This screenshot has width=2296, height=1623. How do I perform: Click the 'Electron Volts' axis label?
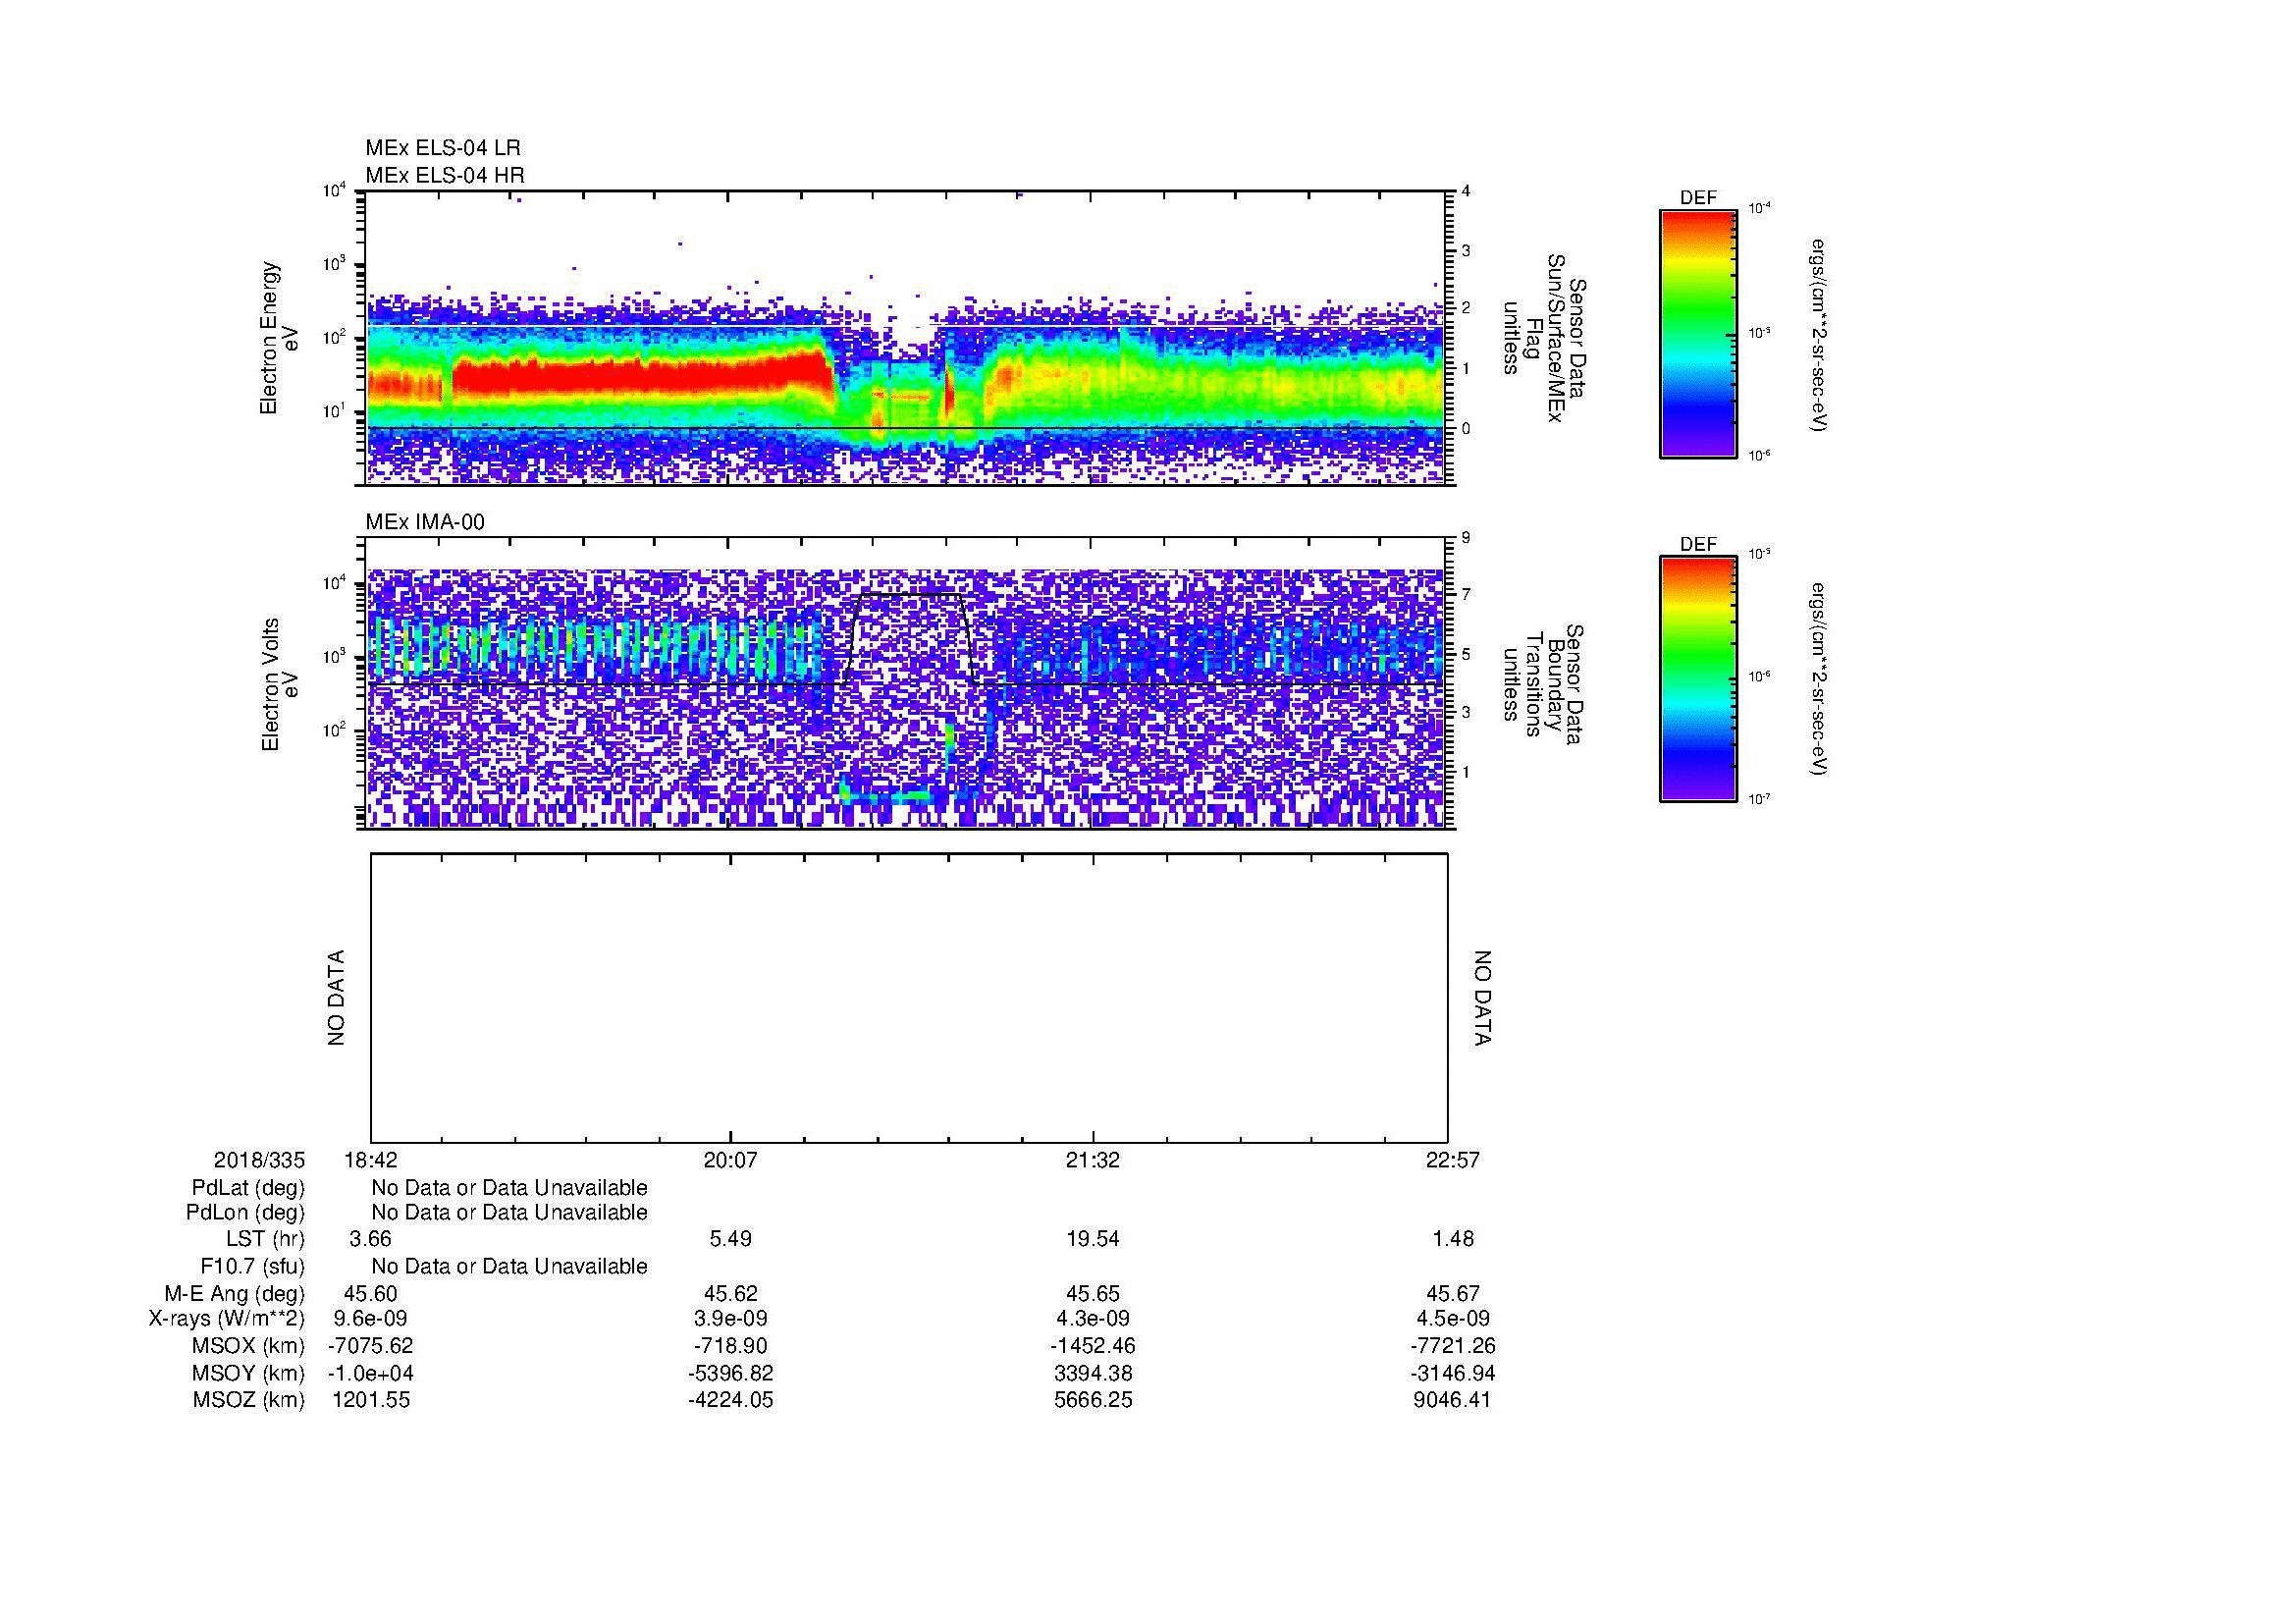[x=269, y=685]
